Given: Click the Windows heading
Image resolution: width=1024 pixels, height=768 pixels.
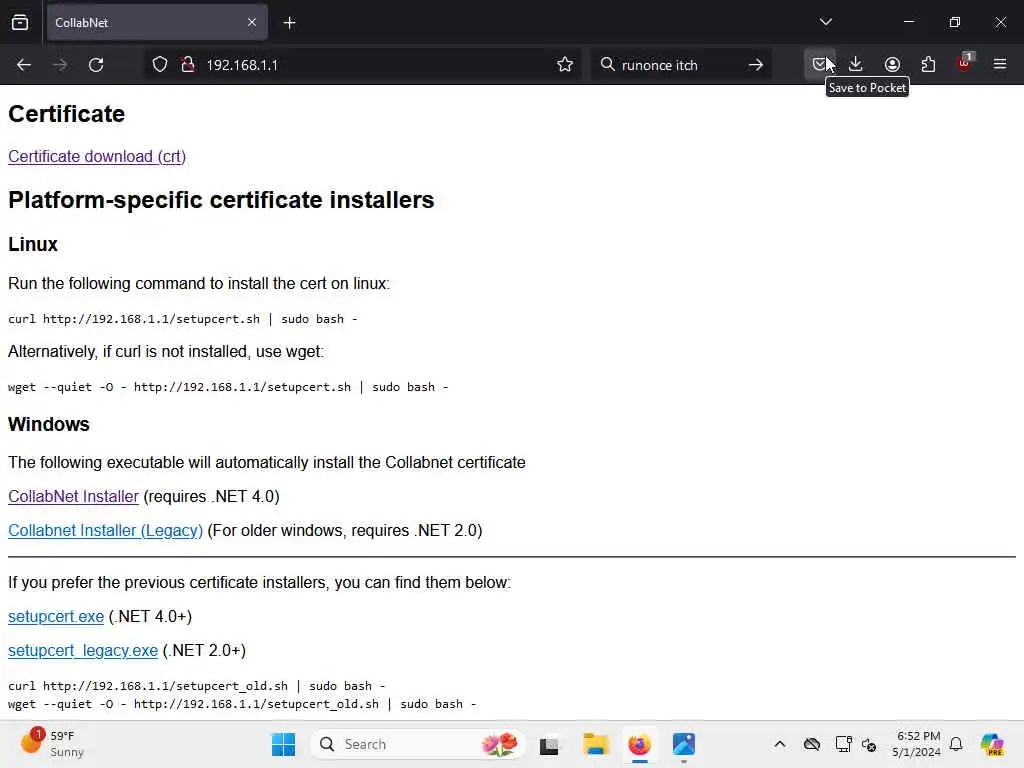Looking at the screenshot, I should (48, 424).
